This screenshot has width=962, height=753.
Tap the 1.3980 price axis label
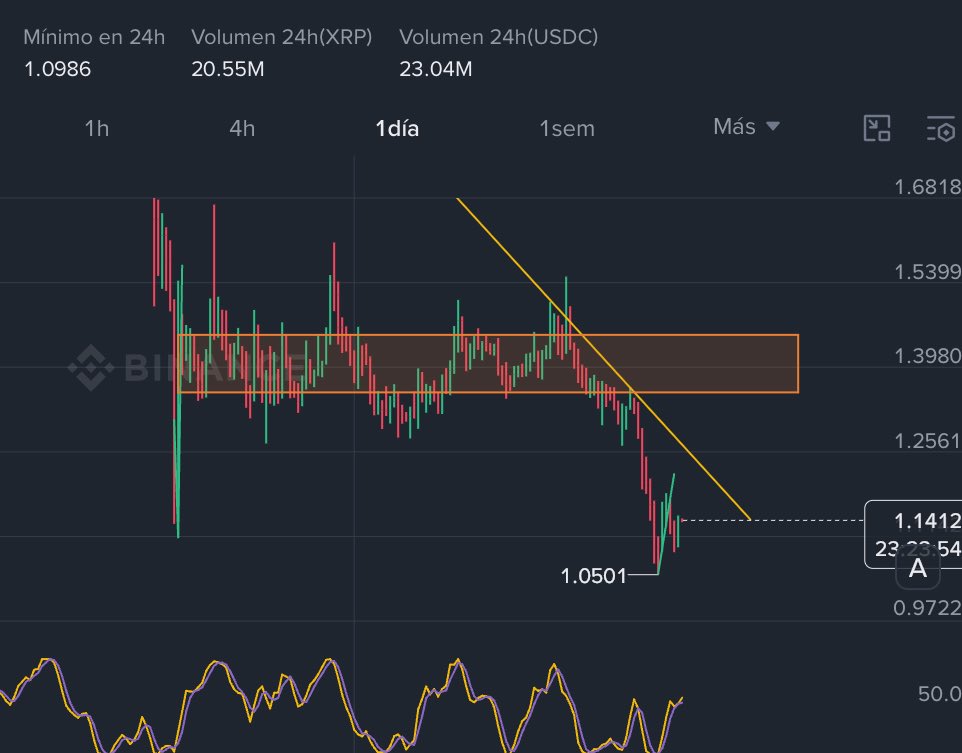point(928,356)
